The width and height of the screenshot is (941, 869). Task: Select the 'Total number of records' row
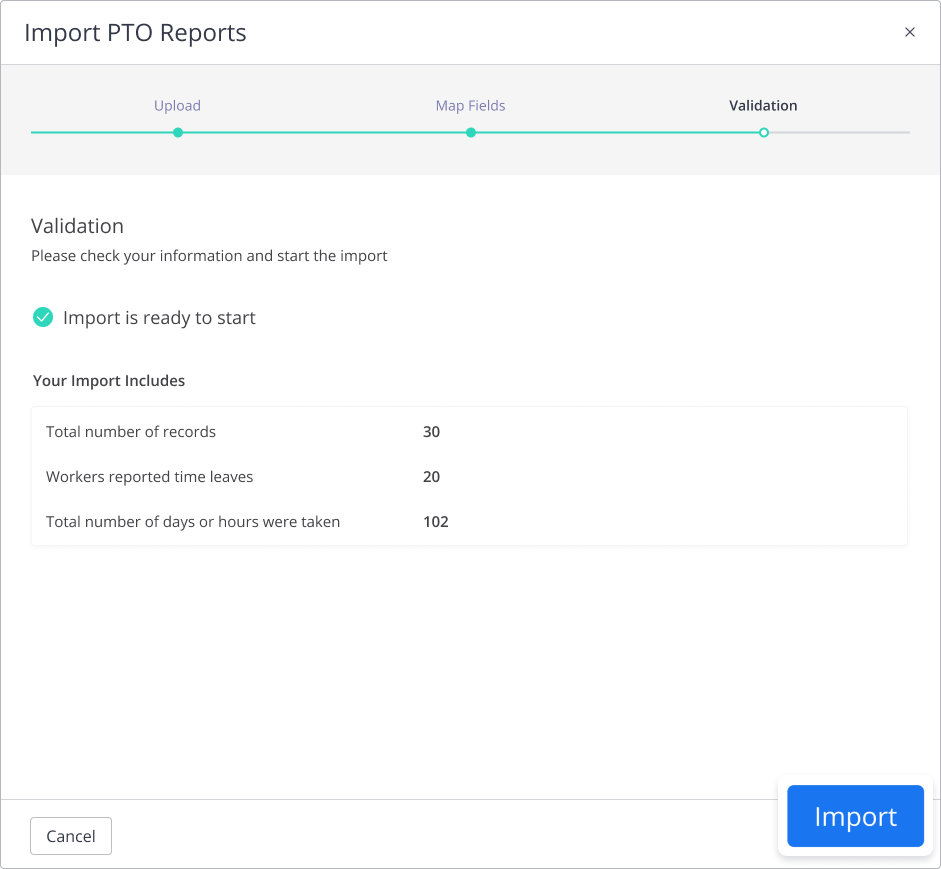[x=130, y=432]
